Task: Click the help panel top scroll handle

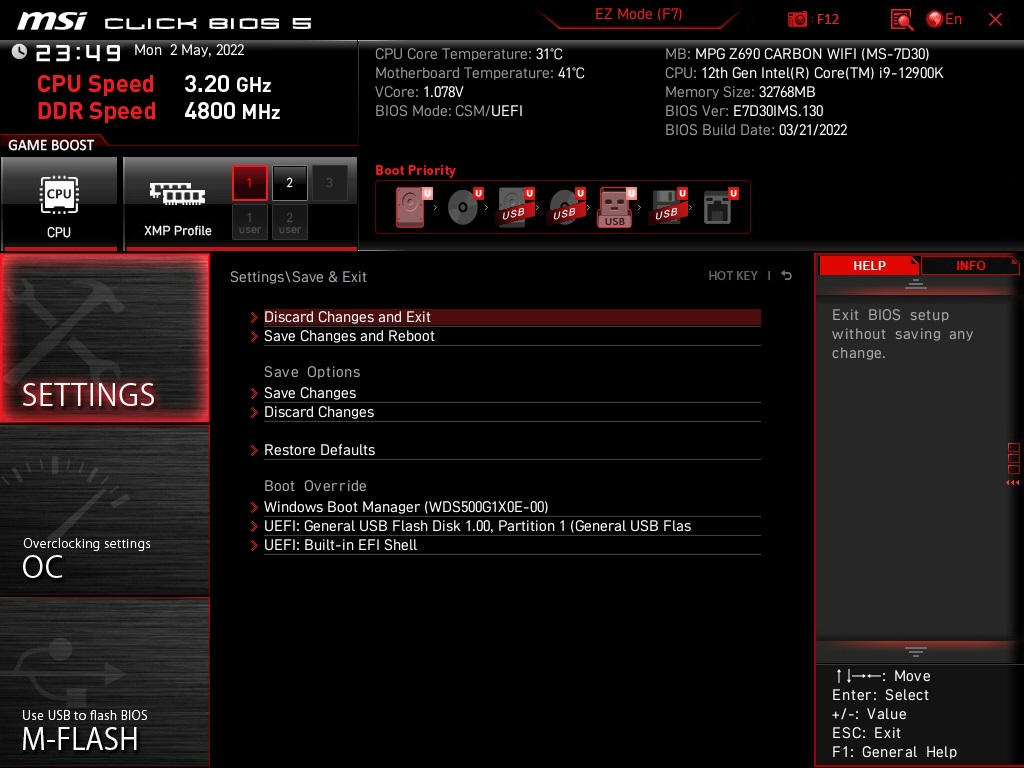Action: pyautogui.click(x=916, y=284)
